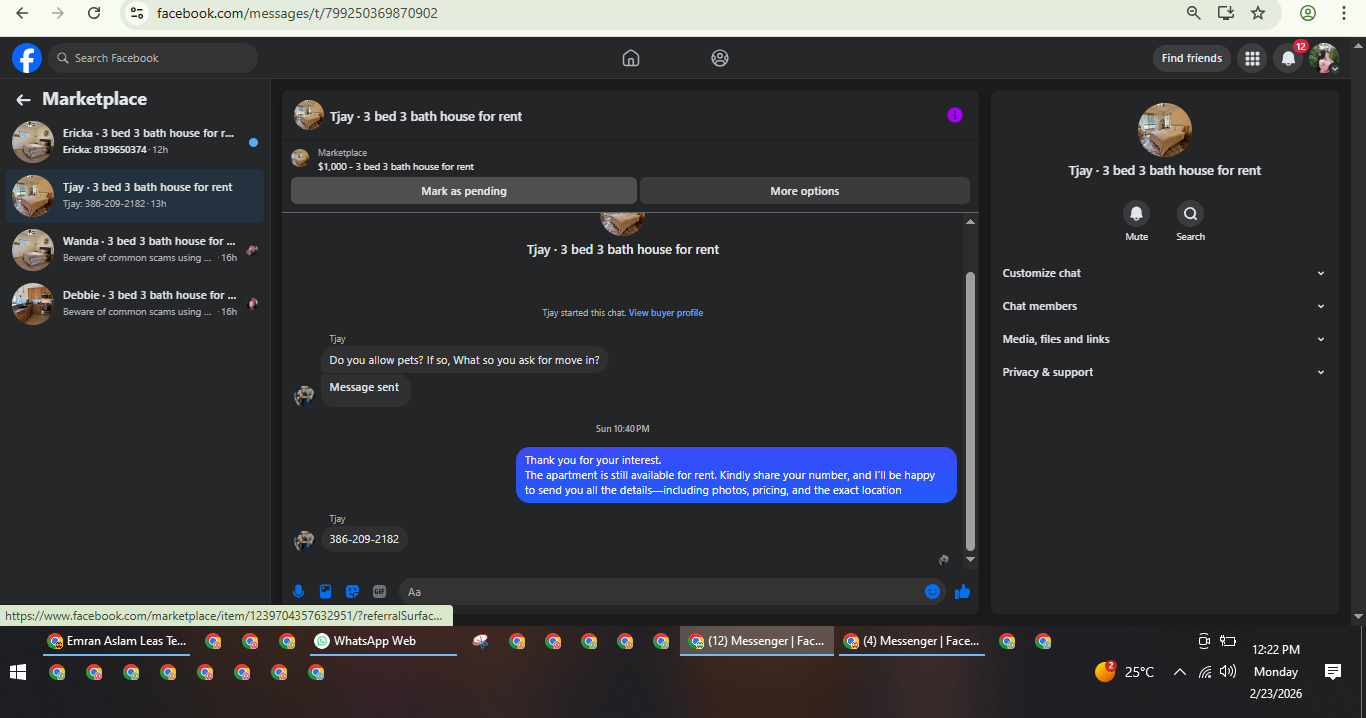This screenshot has height=718, width=1366.
Task: Click install app icon in address bar
Action: pyautogui.click(x=1225, y=13)
